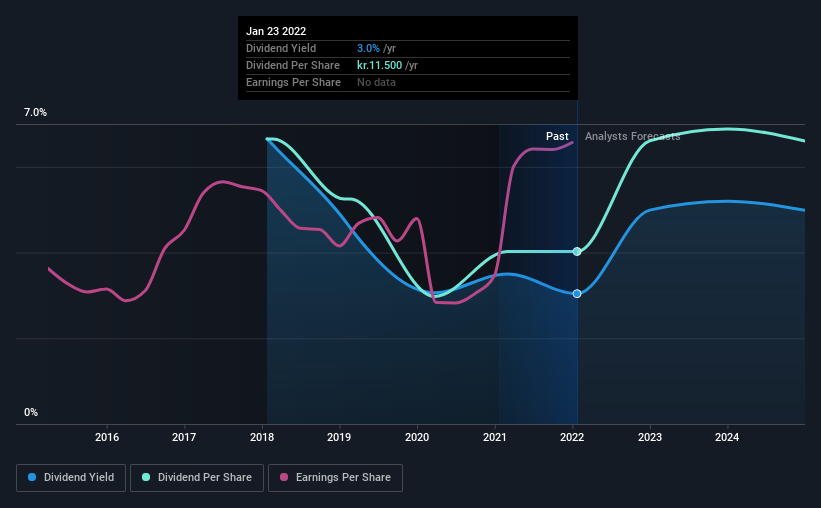This screenshot has height=508, width=821.
Task: Click the Analysts Forecasts label
Action: pyautogui.click(x=633, y=137)
